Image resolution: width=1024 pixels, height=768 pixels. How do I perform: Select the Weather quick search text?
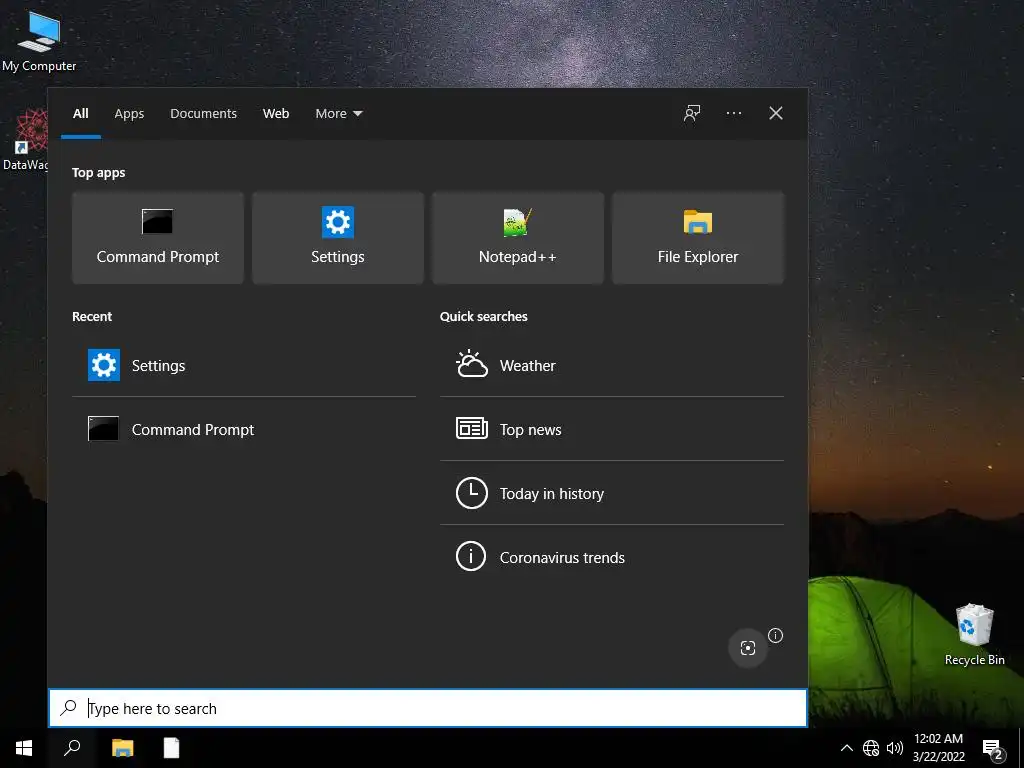click(528, 366)
